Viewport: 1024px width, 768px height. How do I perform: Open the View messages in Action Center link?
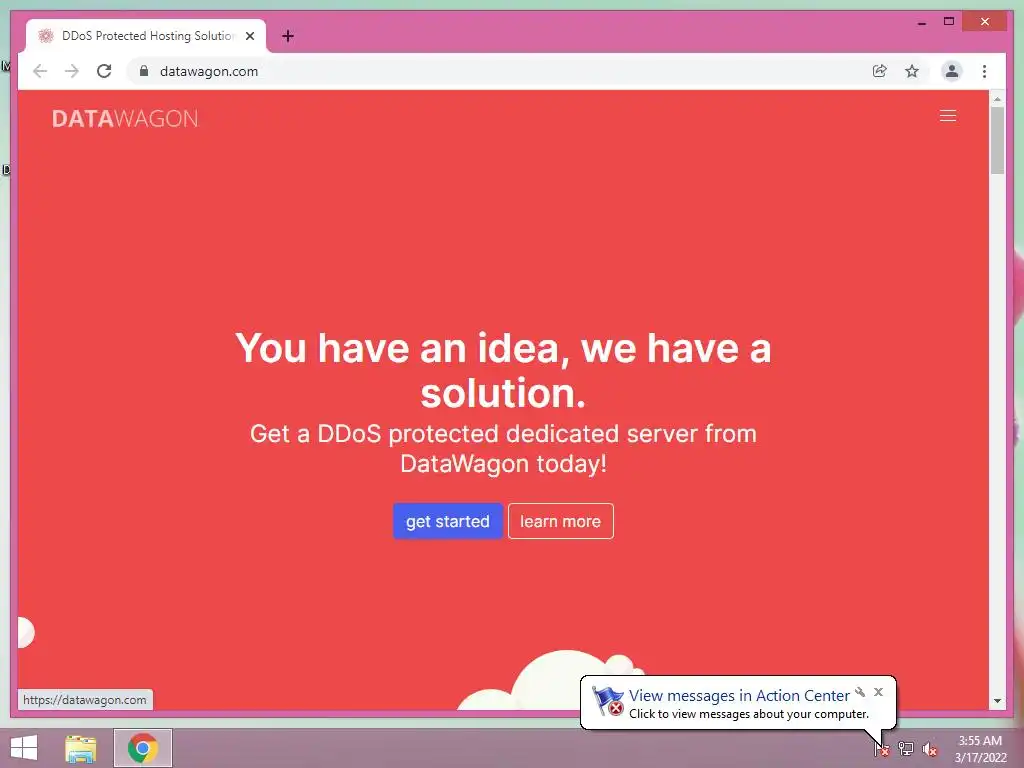[x=739, y=696]
